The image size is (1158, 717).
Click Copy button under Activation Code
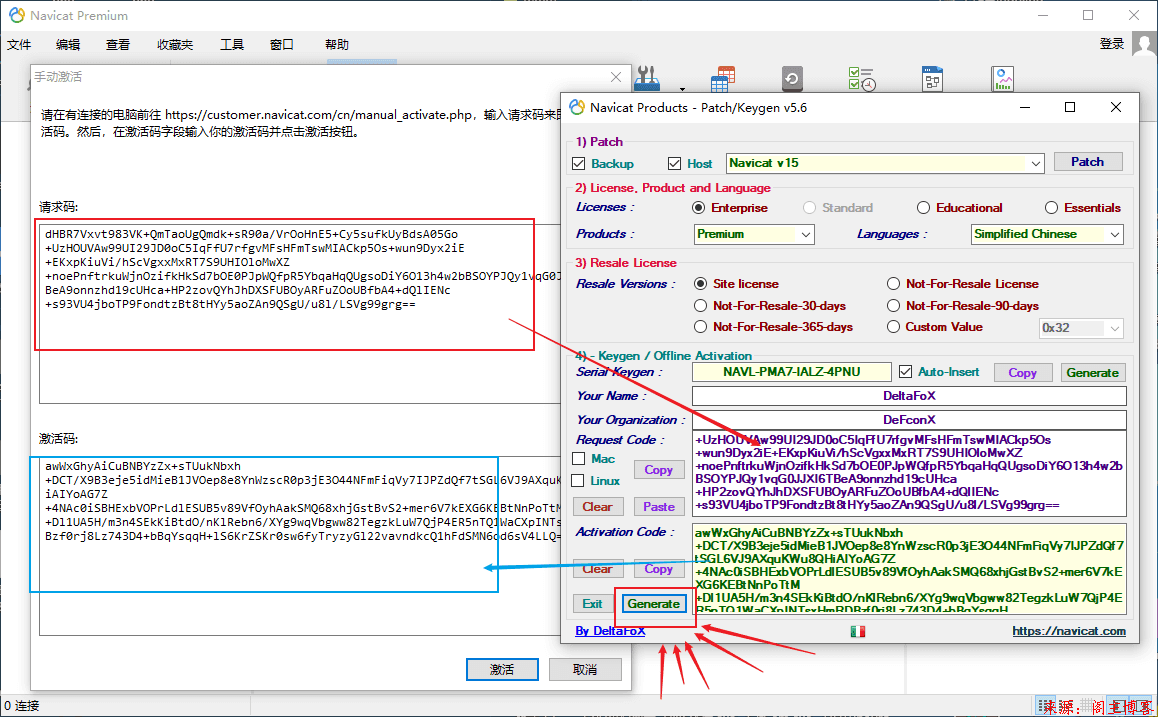tap(659, 569)
